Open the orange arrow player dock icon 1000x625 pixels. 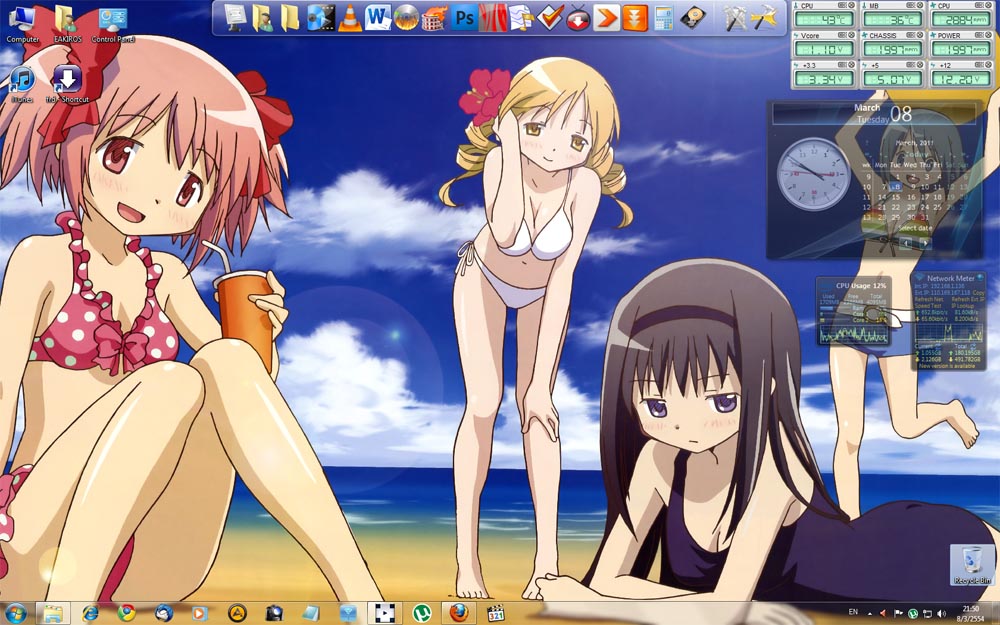pos(606,18)
